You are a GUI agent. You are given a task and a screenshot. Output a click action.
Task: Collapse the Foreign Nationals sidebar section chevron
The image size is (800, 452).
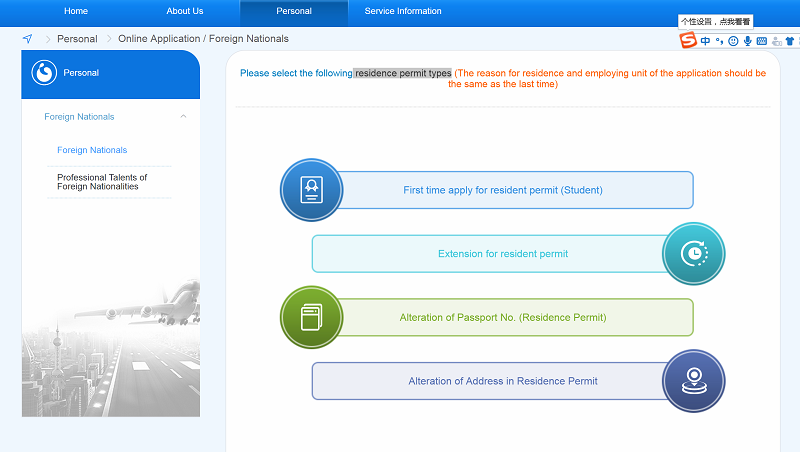coord(183,116)
